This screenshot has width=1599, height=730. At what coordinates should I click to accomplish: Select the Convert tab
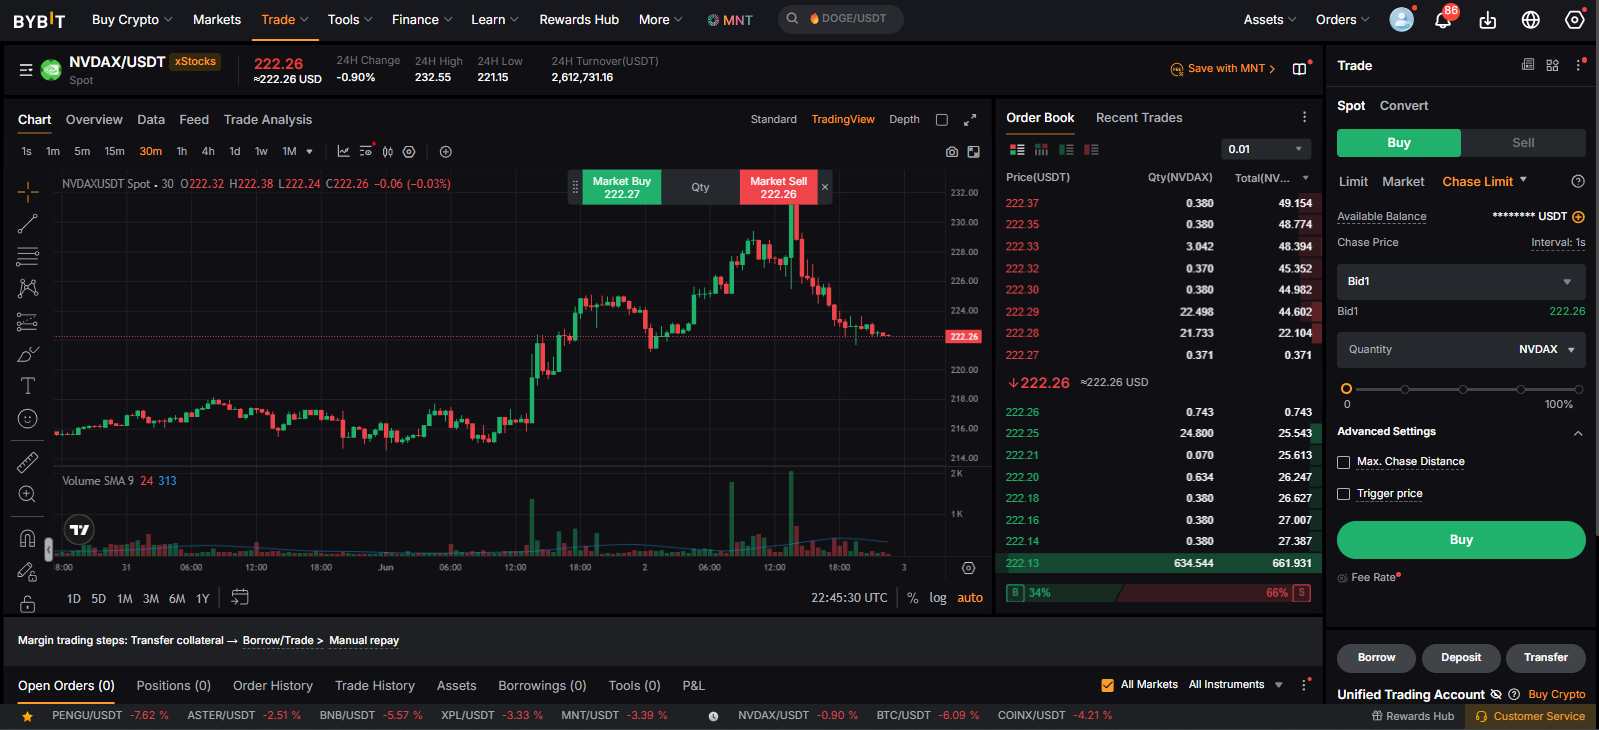[x=1404, y=106]
